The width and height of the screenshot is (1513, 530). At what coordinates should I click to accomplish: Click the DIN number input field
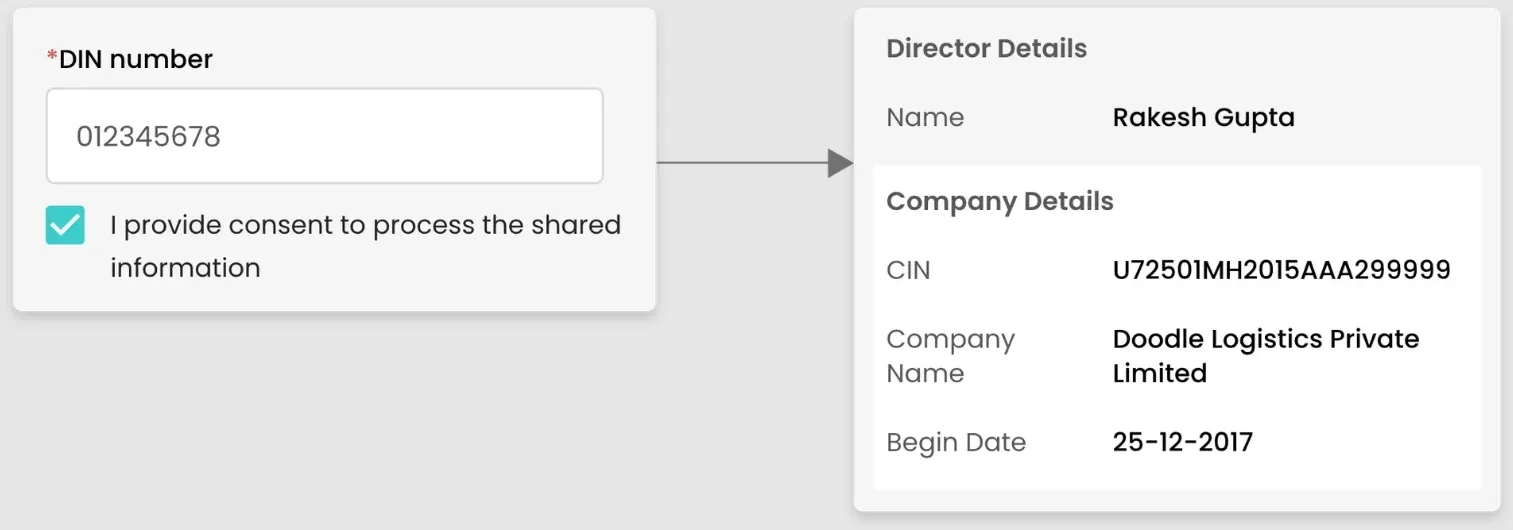(x=324, y=136)
